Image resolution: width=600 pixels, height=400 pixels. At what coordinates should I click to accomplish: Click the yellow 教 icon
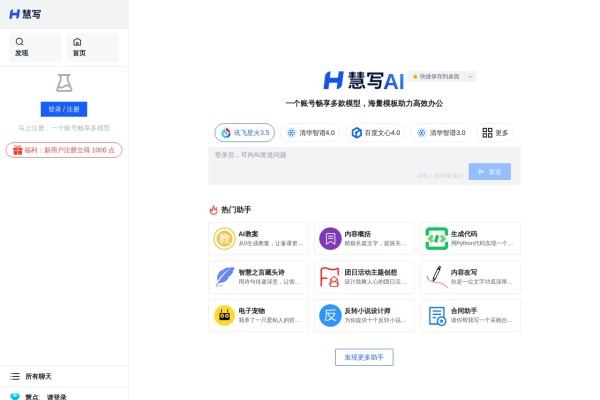224,238
